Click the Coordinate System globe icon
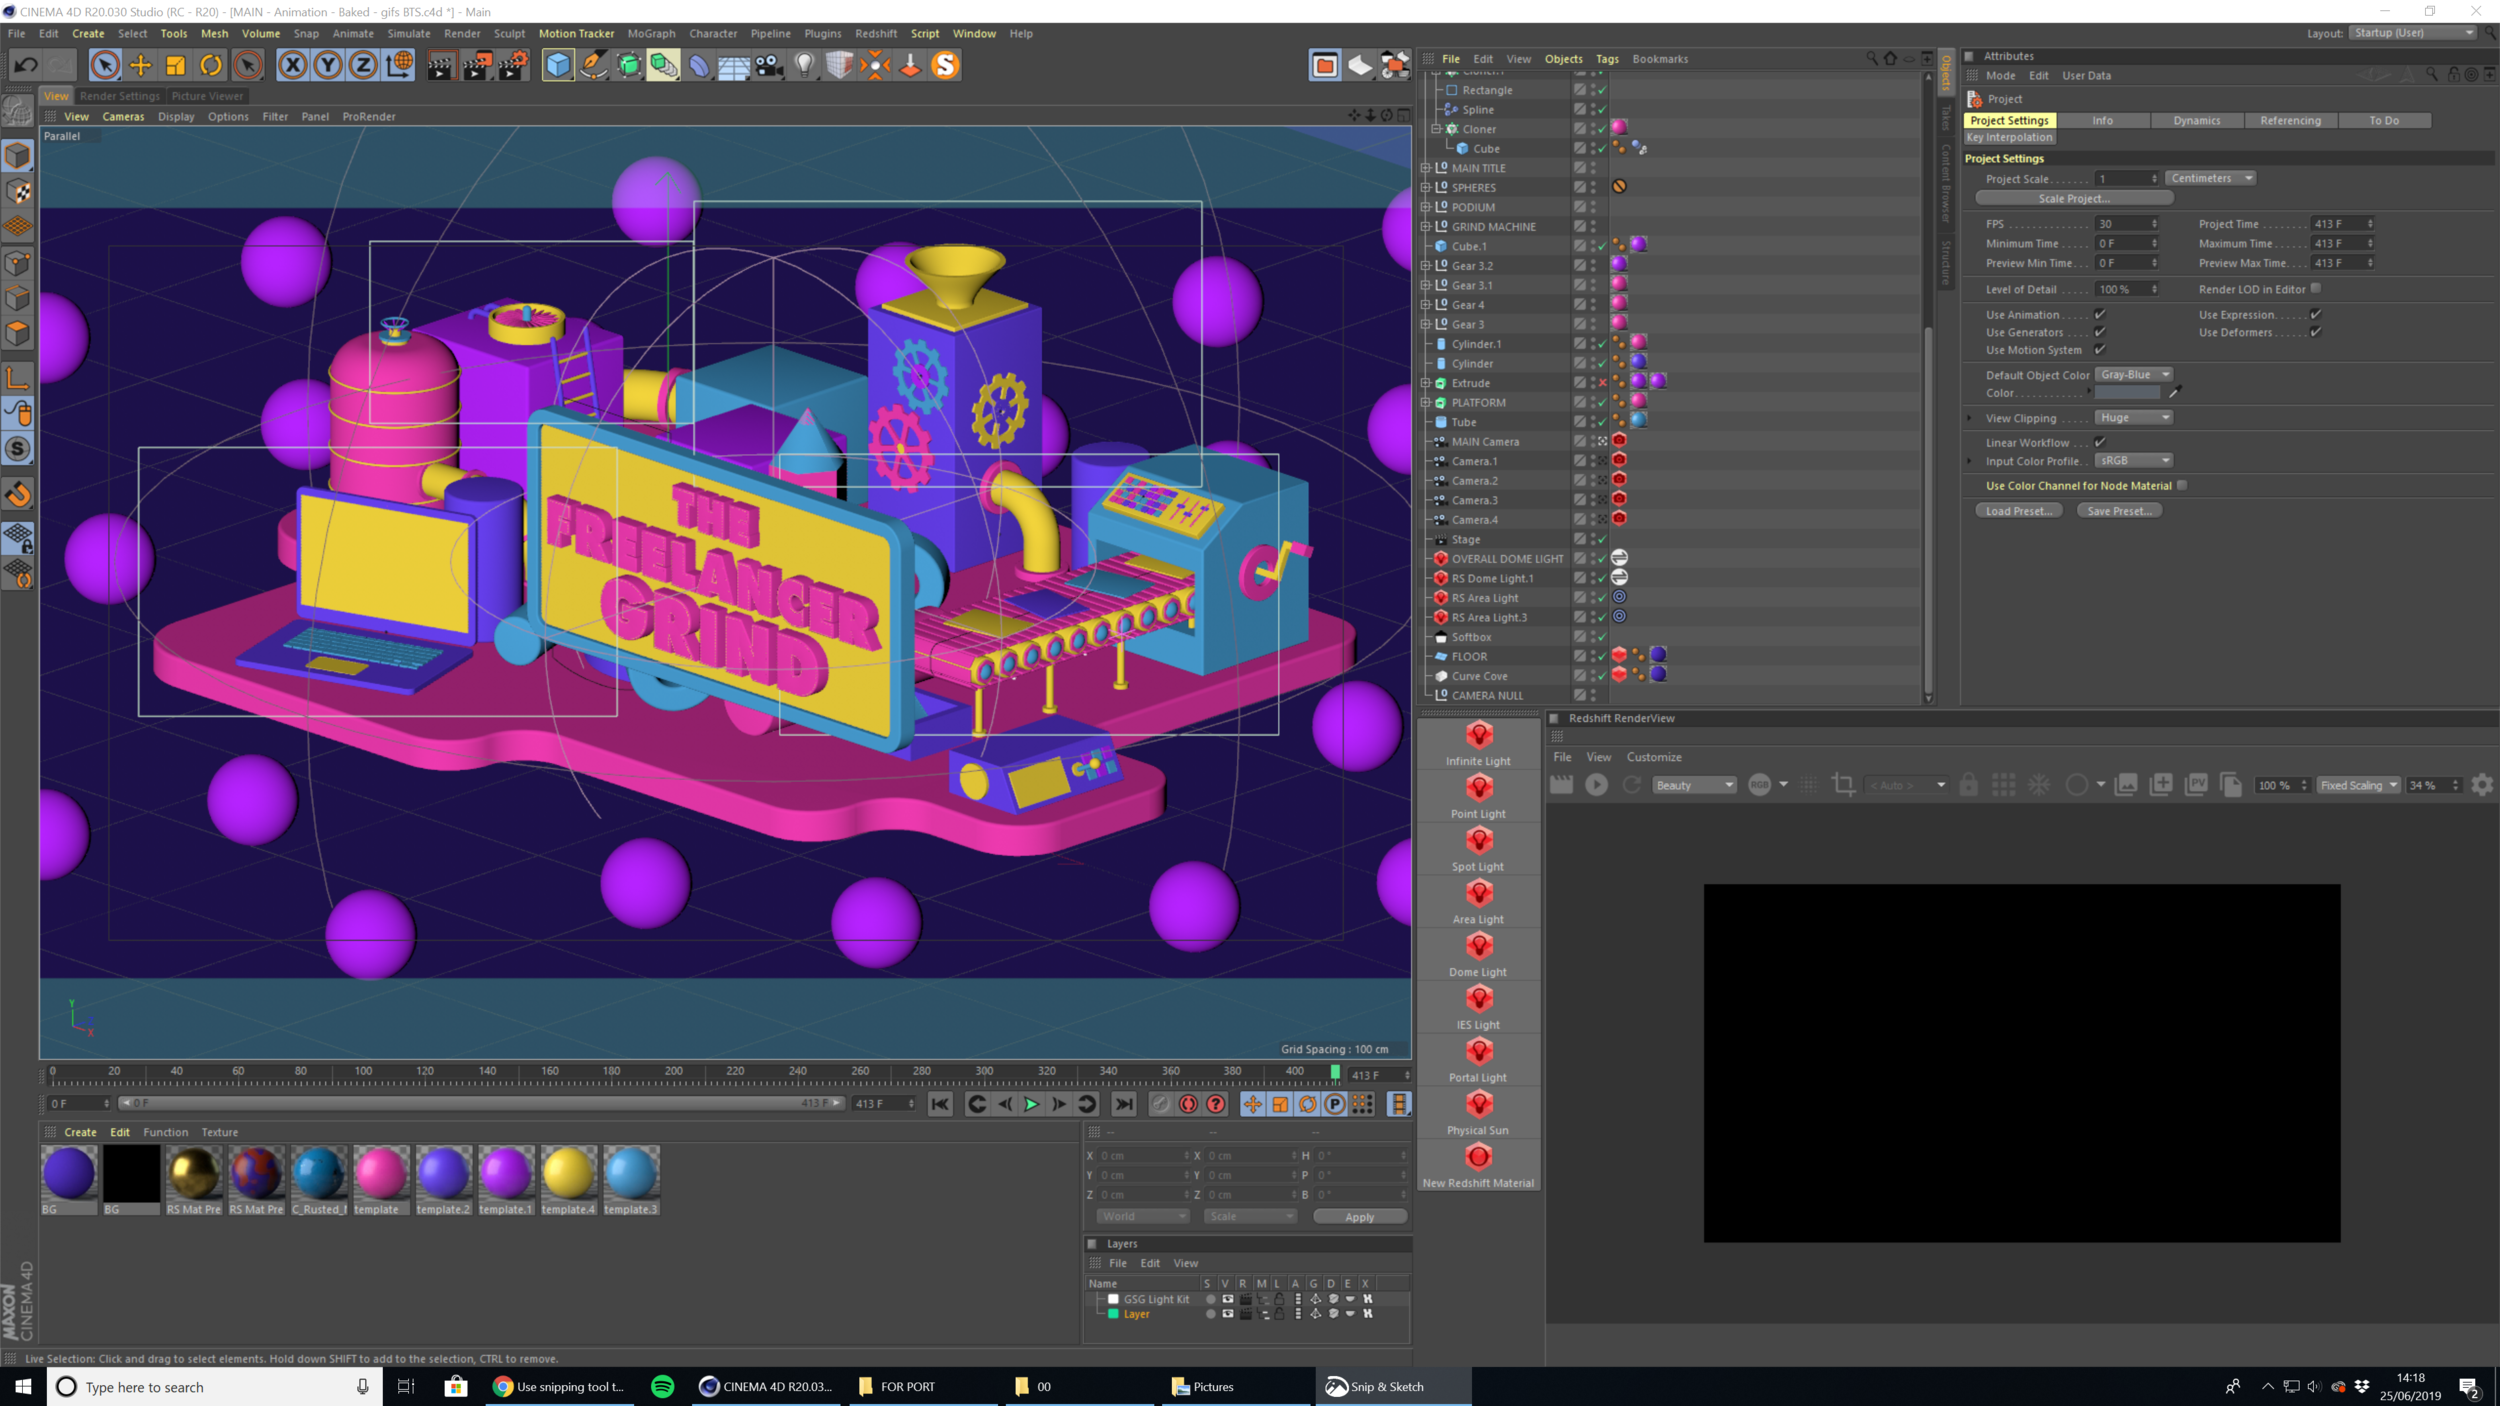This screenshot has height=1406, width=2500. 399,66
